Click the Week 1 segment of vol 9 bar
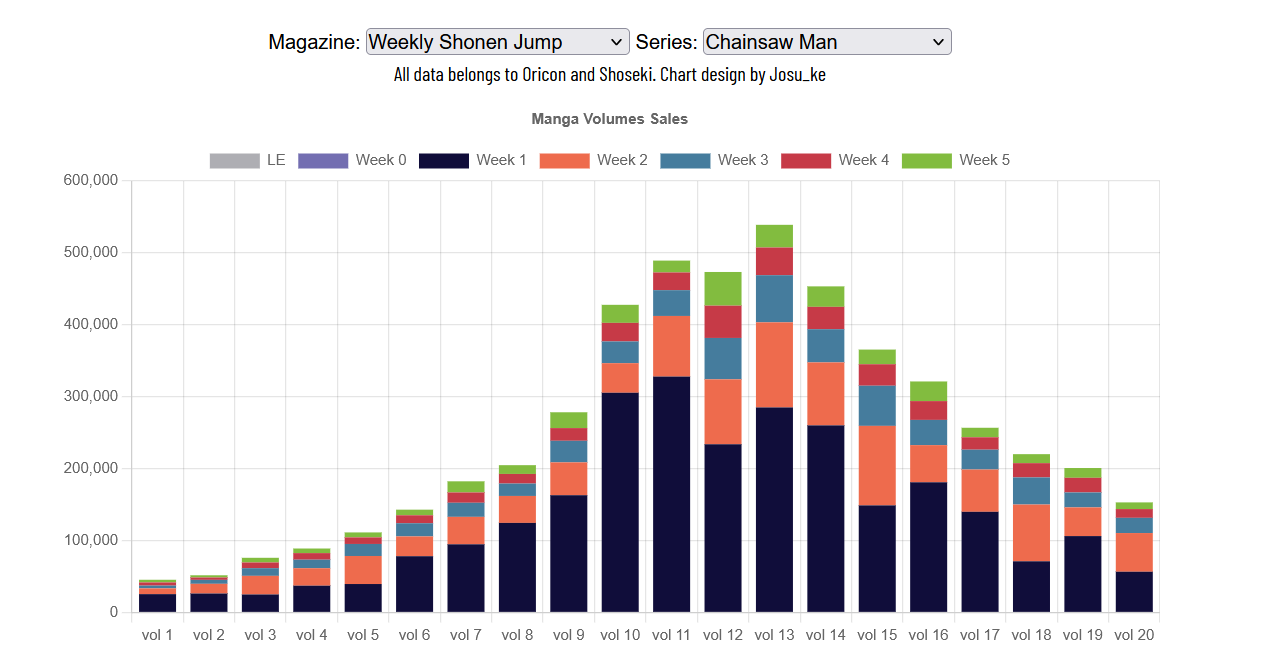The height and width of the screenshot is (654, 1279). coord(569,554)
